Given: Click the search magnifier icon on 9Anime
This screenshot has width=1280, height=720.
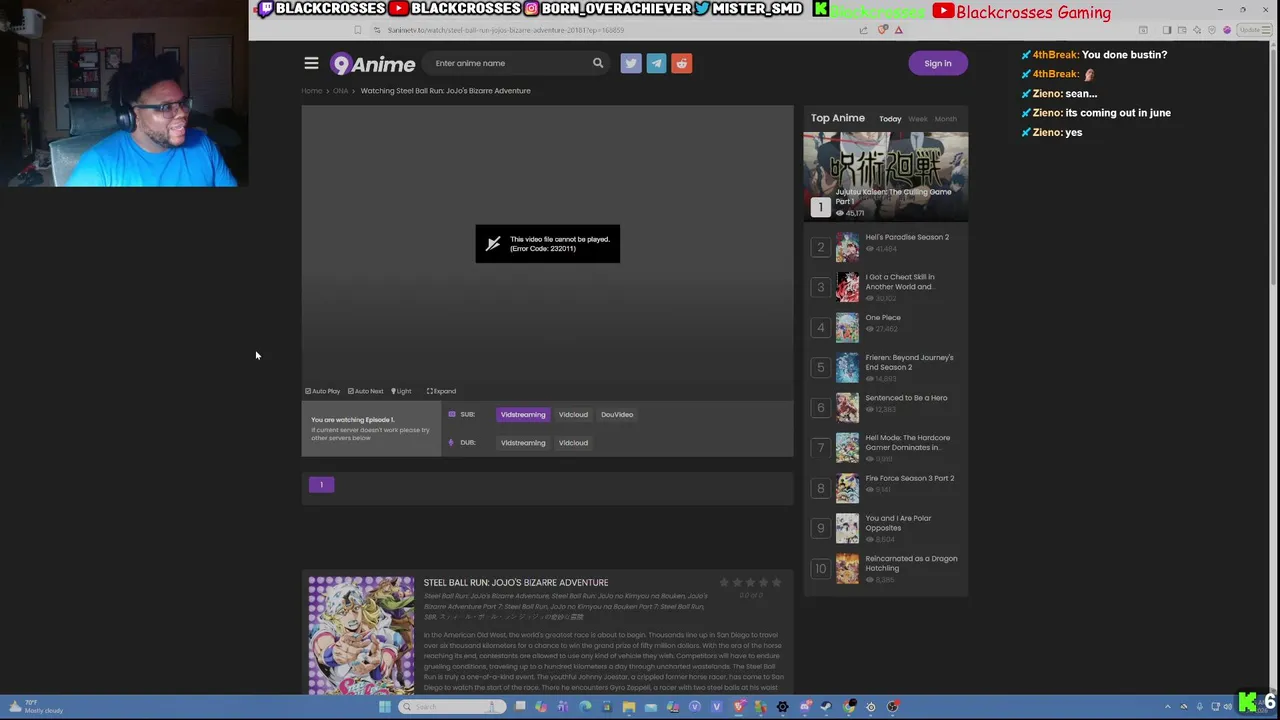Looking at the screenshot, I should pyautogui.click(x=598, y=63).
